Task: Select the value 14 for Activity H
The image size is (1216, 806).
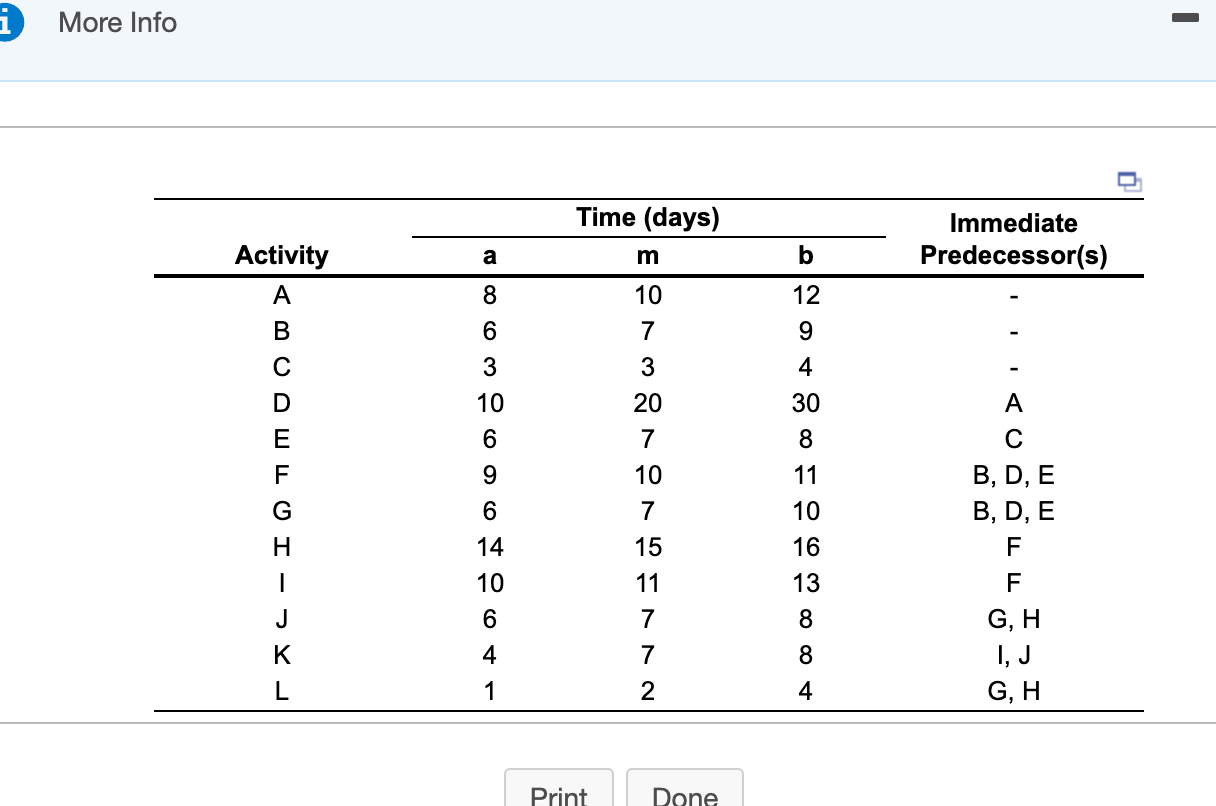Action: (x=489, y=547)
